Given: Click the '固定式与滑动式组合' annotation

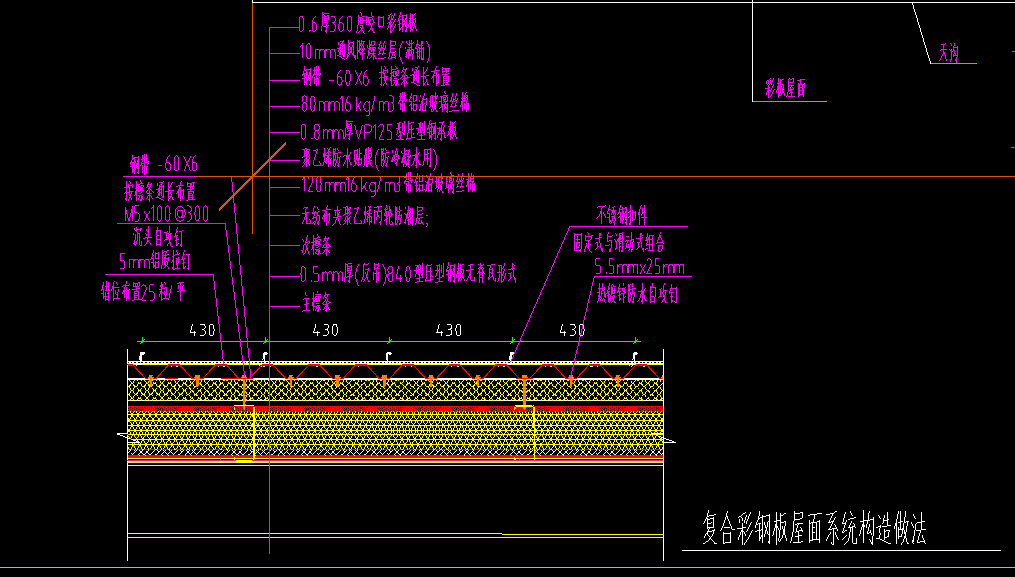Looking at the screenshot, I should pyautogui.click(x=619, y=243).
